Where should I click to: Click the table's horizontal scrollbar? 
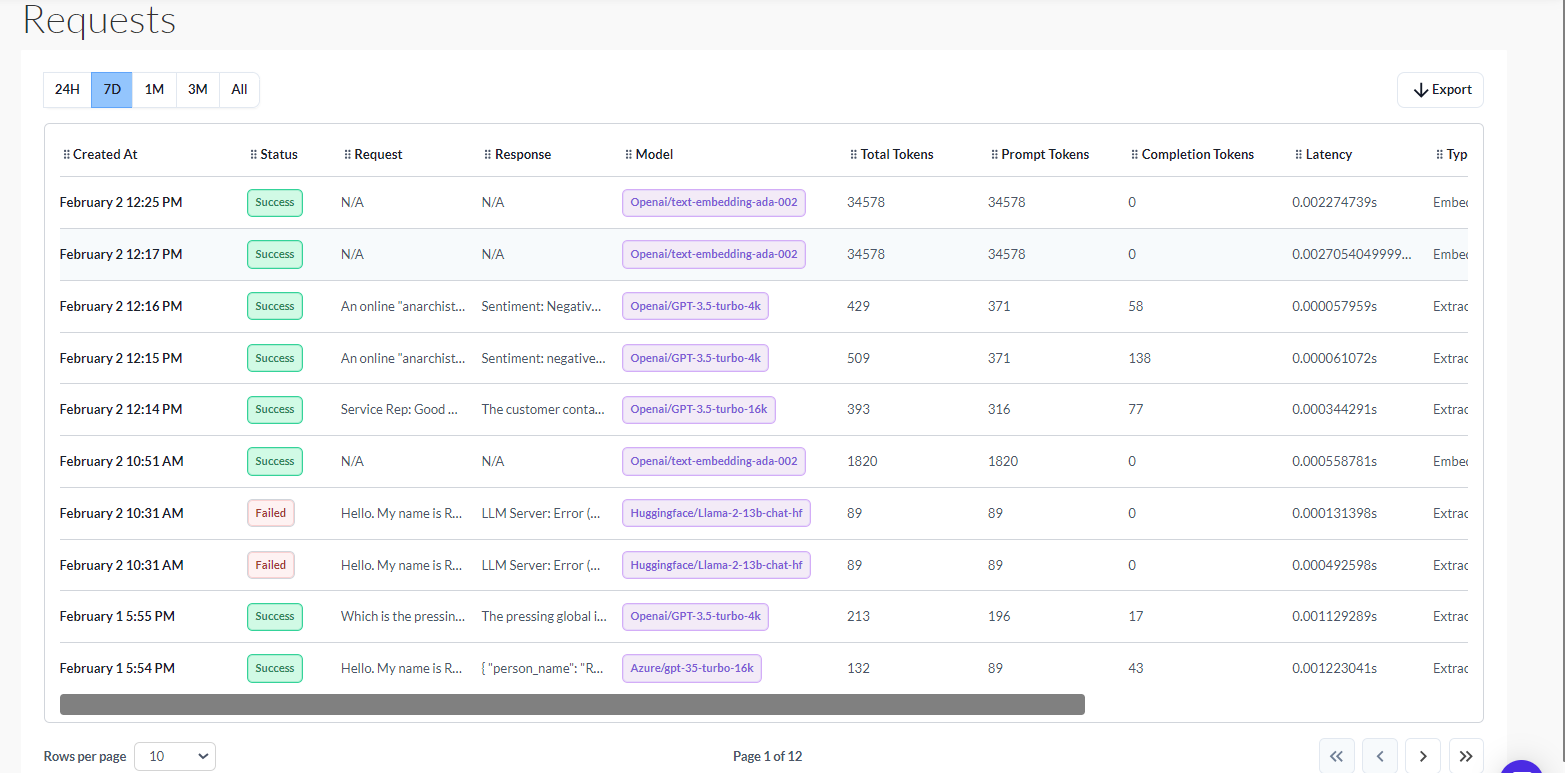pos(572,704)
